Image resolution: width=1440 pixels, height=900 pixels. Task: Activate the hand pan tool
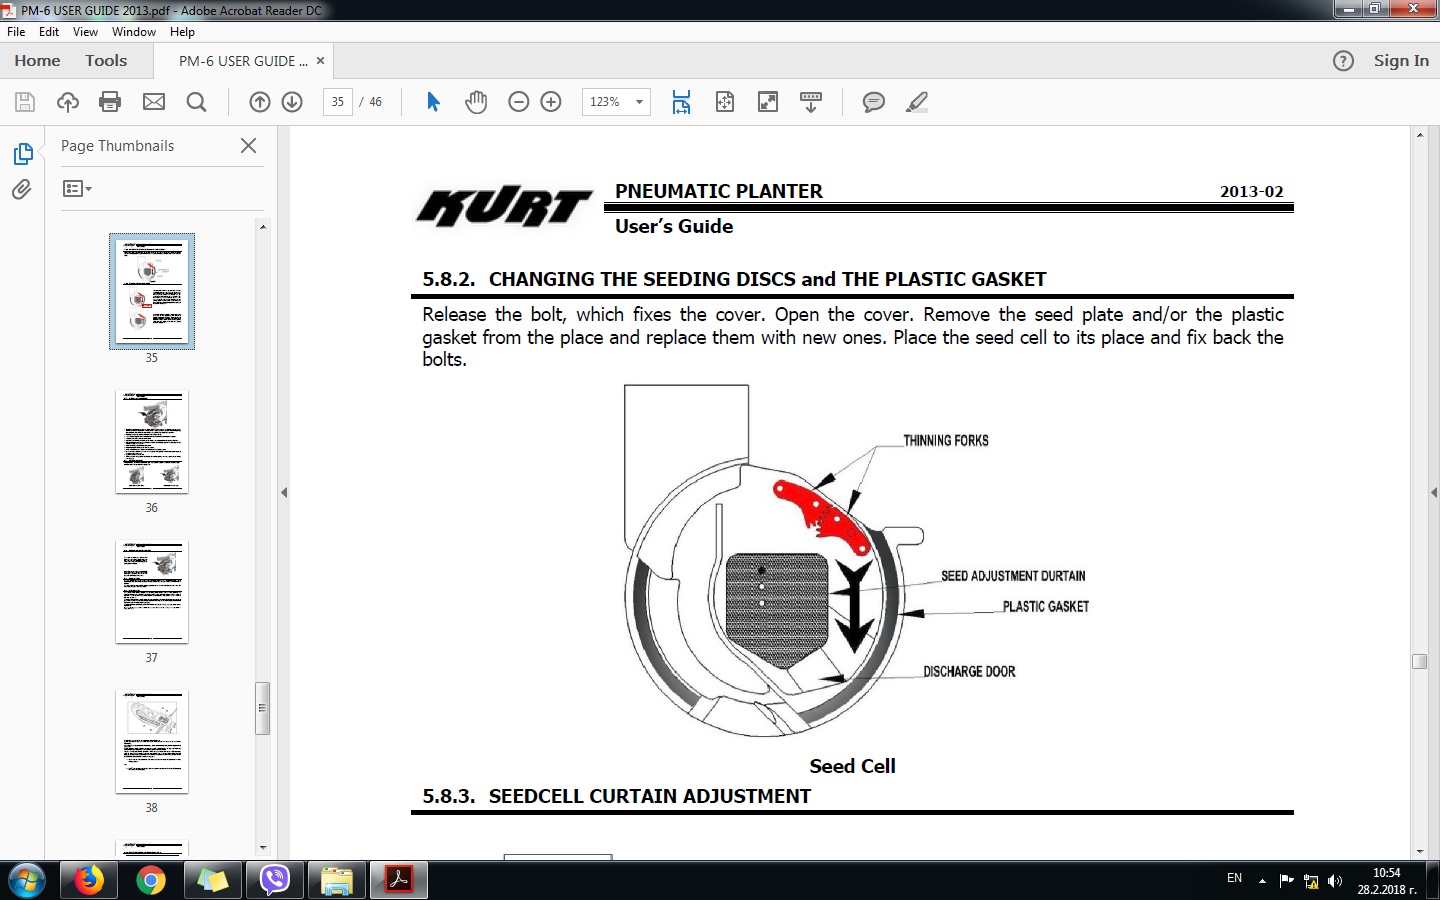point(476,102)
